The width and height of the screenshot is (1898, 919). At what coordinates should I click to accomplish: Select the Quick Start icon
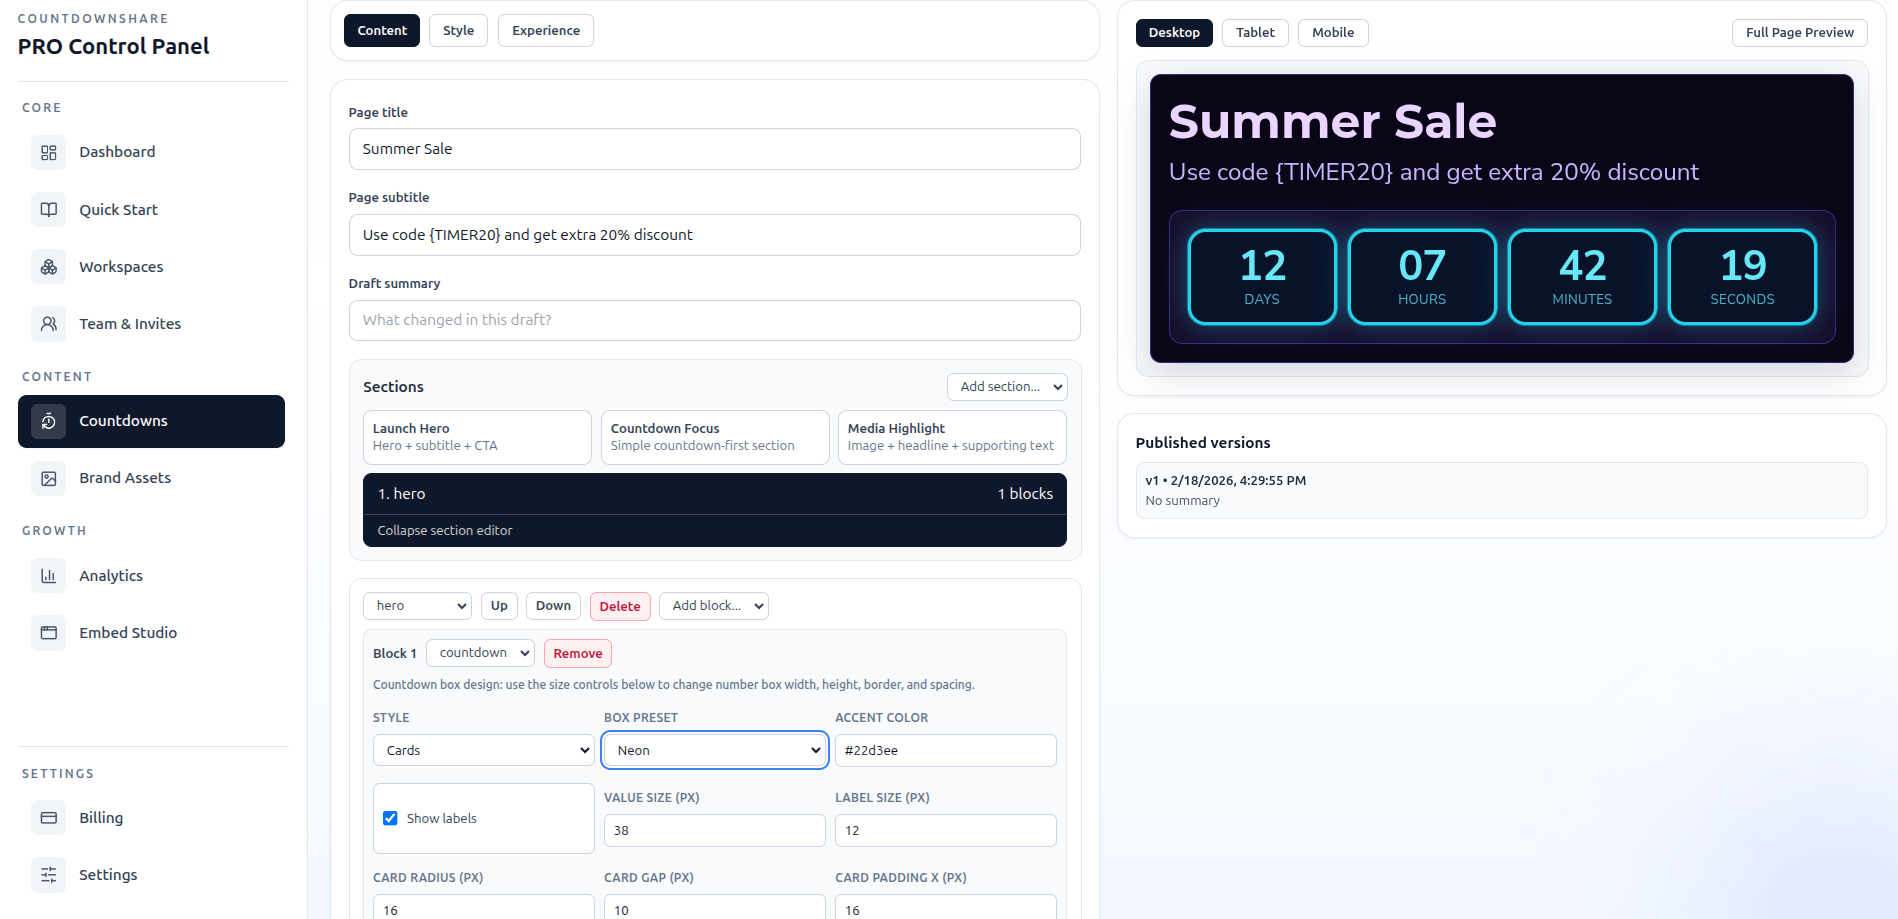tap(48, 209)
